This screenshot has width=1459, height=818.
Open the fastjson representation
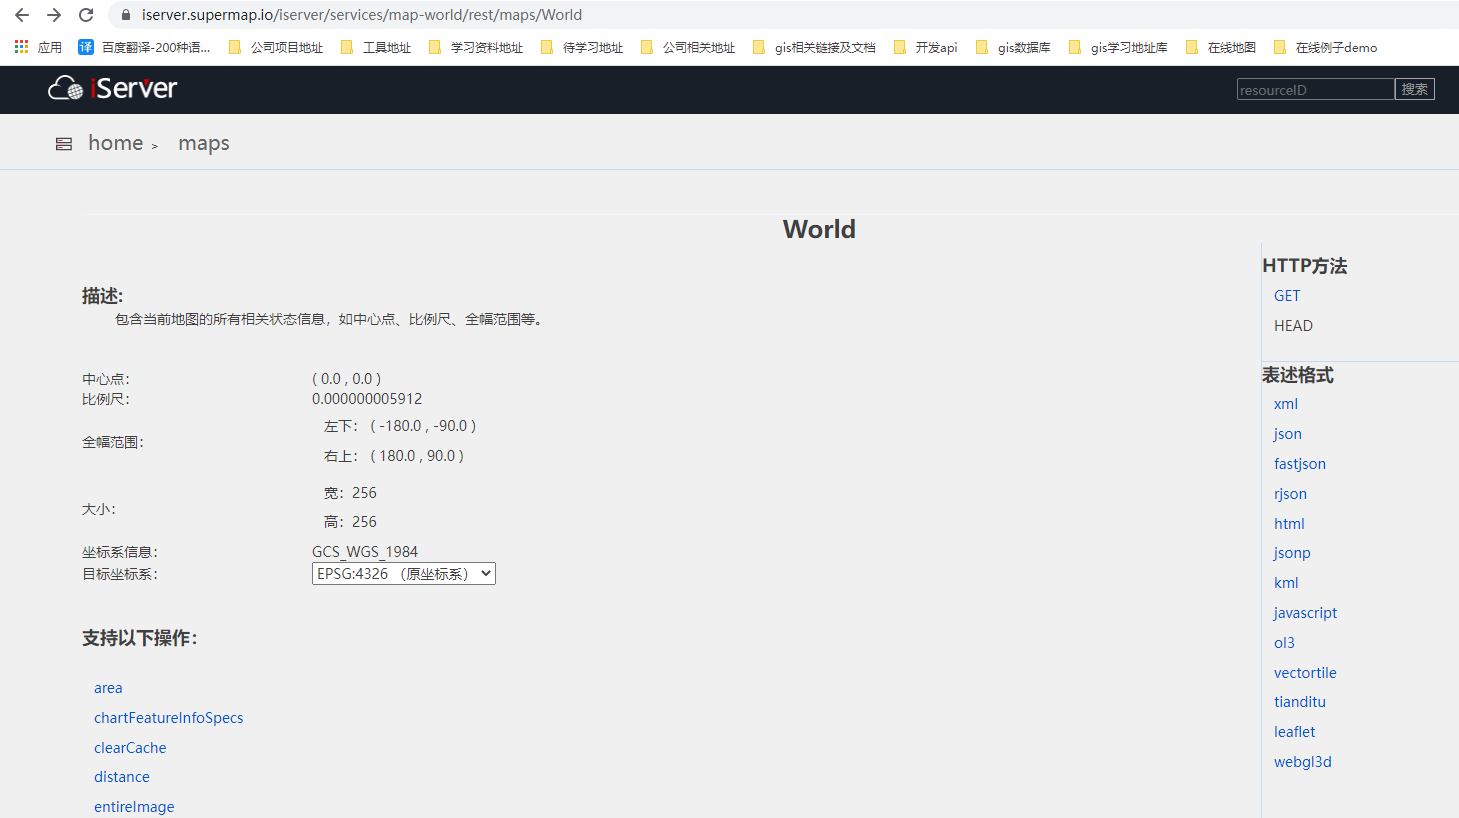(1300, 464)
